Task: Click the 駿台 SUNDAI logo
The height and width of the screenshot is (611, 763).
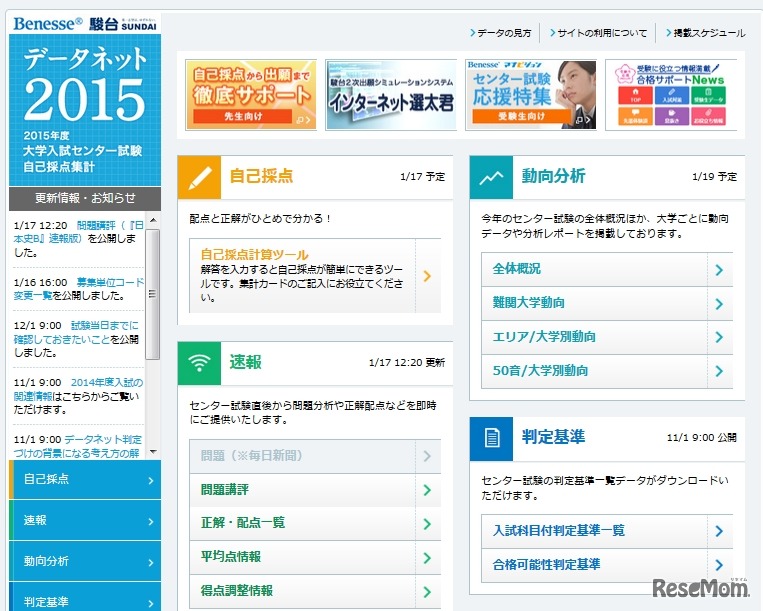Action: point(123,24)
